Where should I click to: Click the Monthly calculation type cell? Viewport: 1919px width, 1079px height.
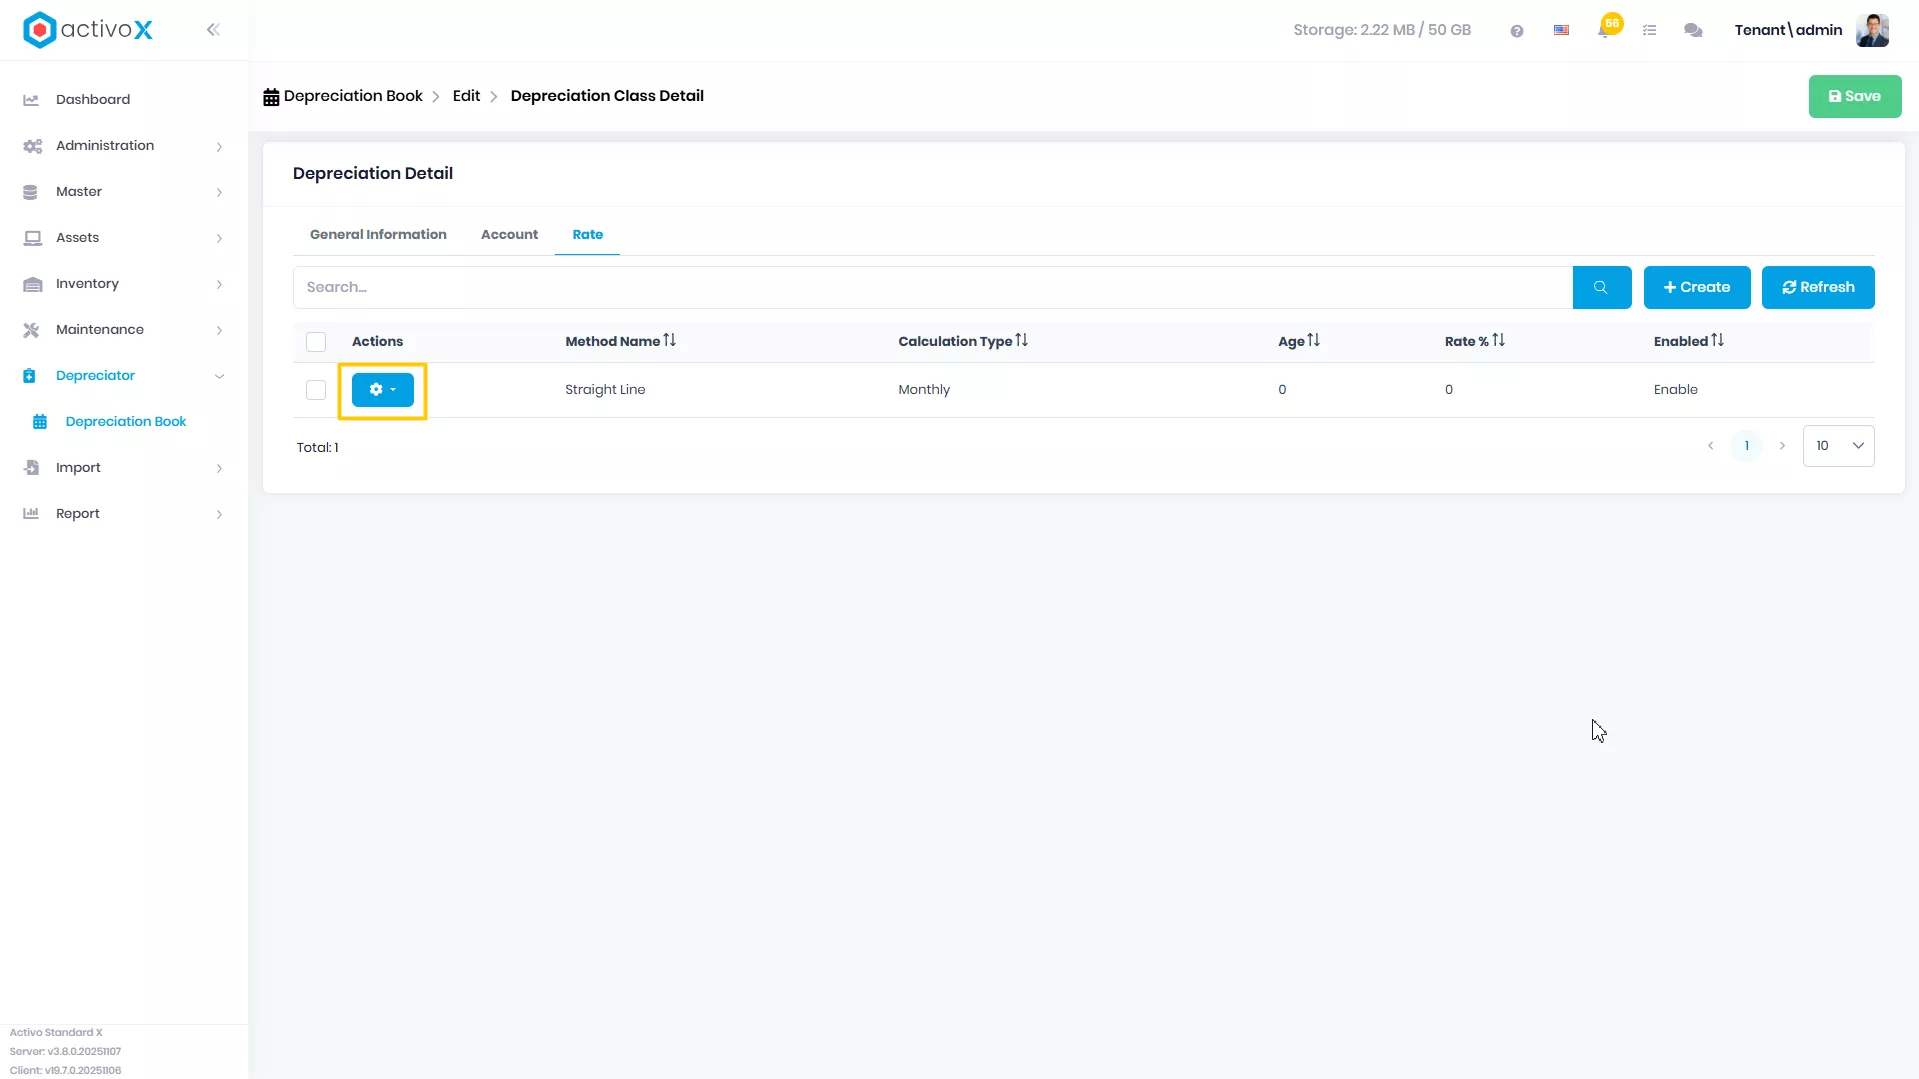tap(924, 390)
